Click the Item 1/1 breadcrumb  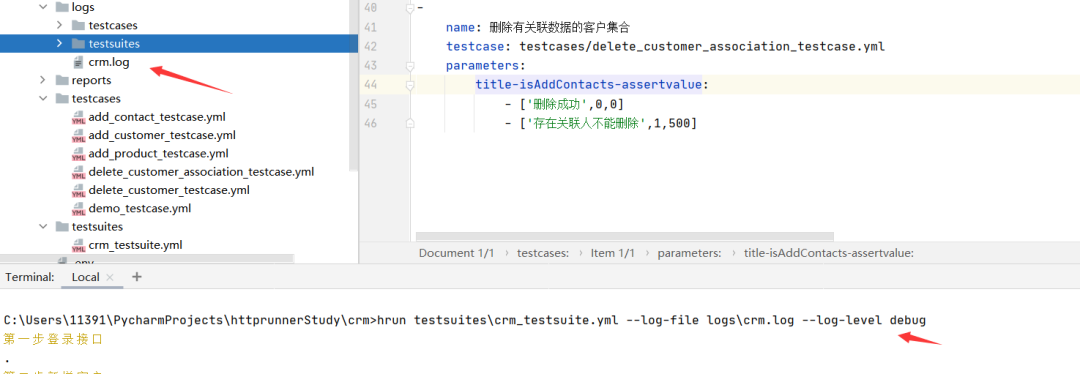coord(612,253)
